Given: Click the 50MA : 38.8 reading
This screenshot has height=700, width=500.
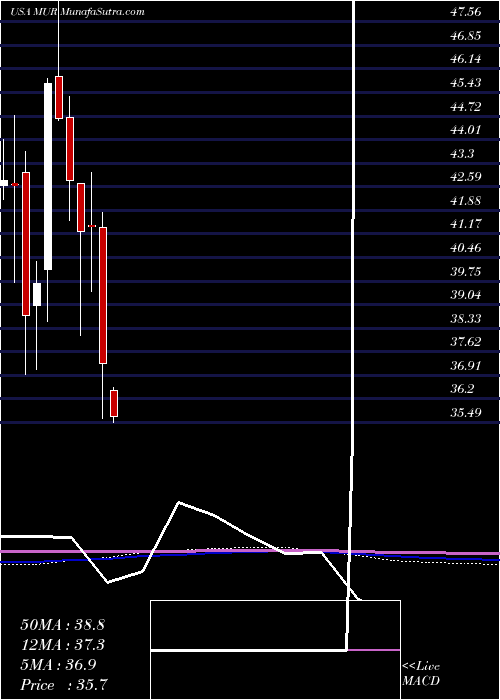Looking at the screenshot, I should 62,625.
